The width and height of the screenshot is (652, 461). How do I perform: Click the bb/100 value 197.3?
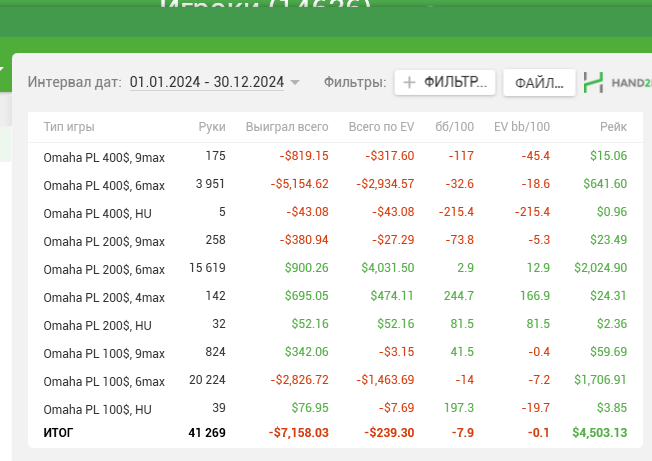tap(459, 407)
